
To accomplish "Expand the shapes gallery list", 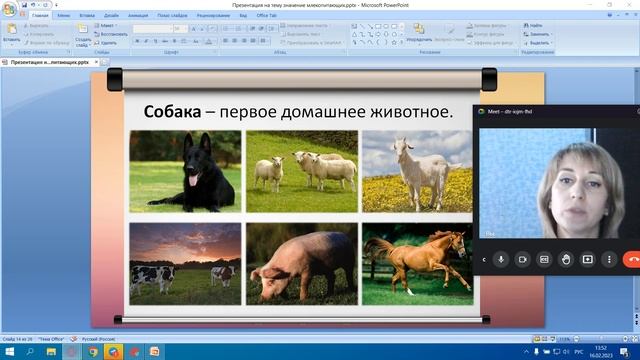I will coord(402,42).
